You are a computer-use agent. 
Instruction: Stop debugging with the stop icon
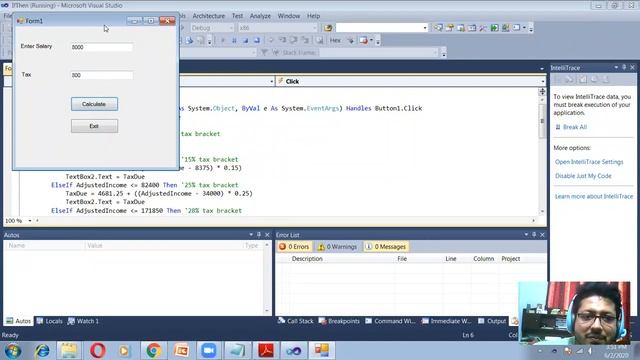tap(245, 40)
